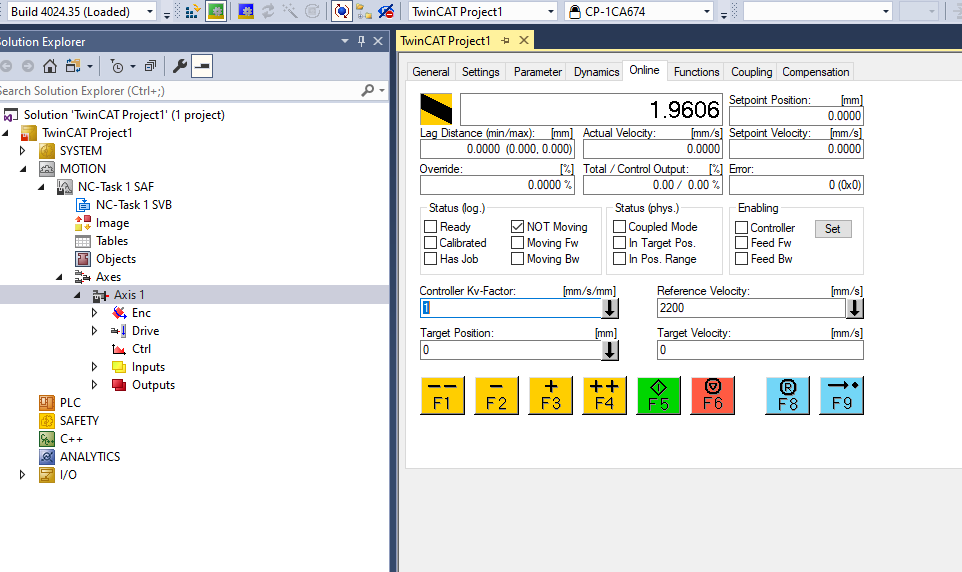The width and height of the screenshot is (962, 572).
Task: Click F4 fast forward jog button
Action: [604, 396]
